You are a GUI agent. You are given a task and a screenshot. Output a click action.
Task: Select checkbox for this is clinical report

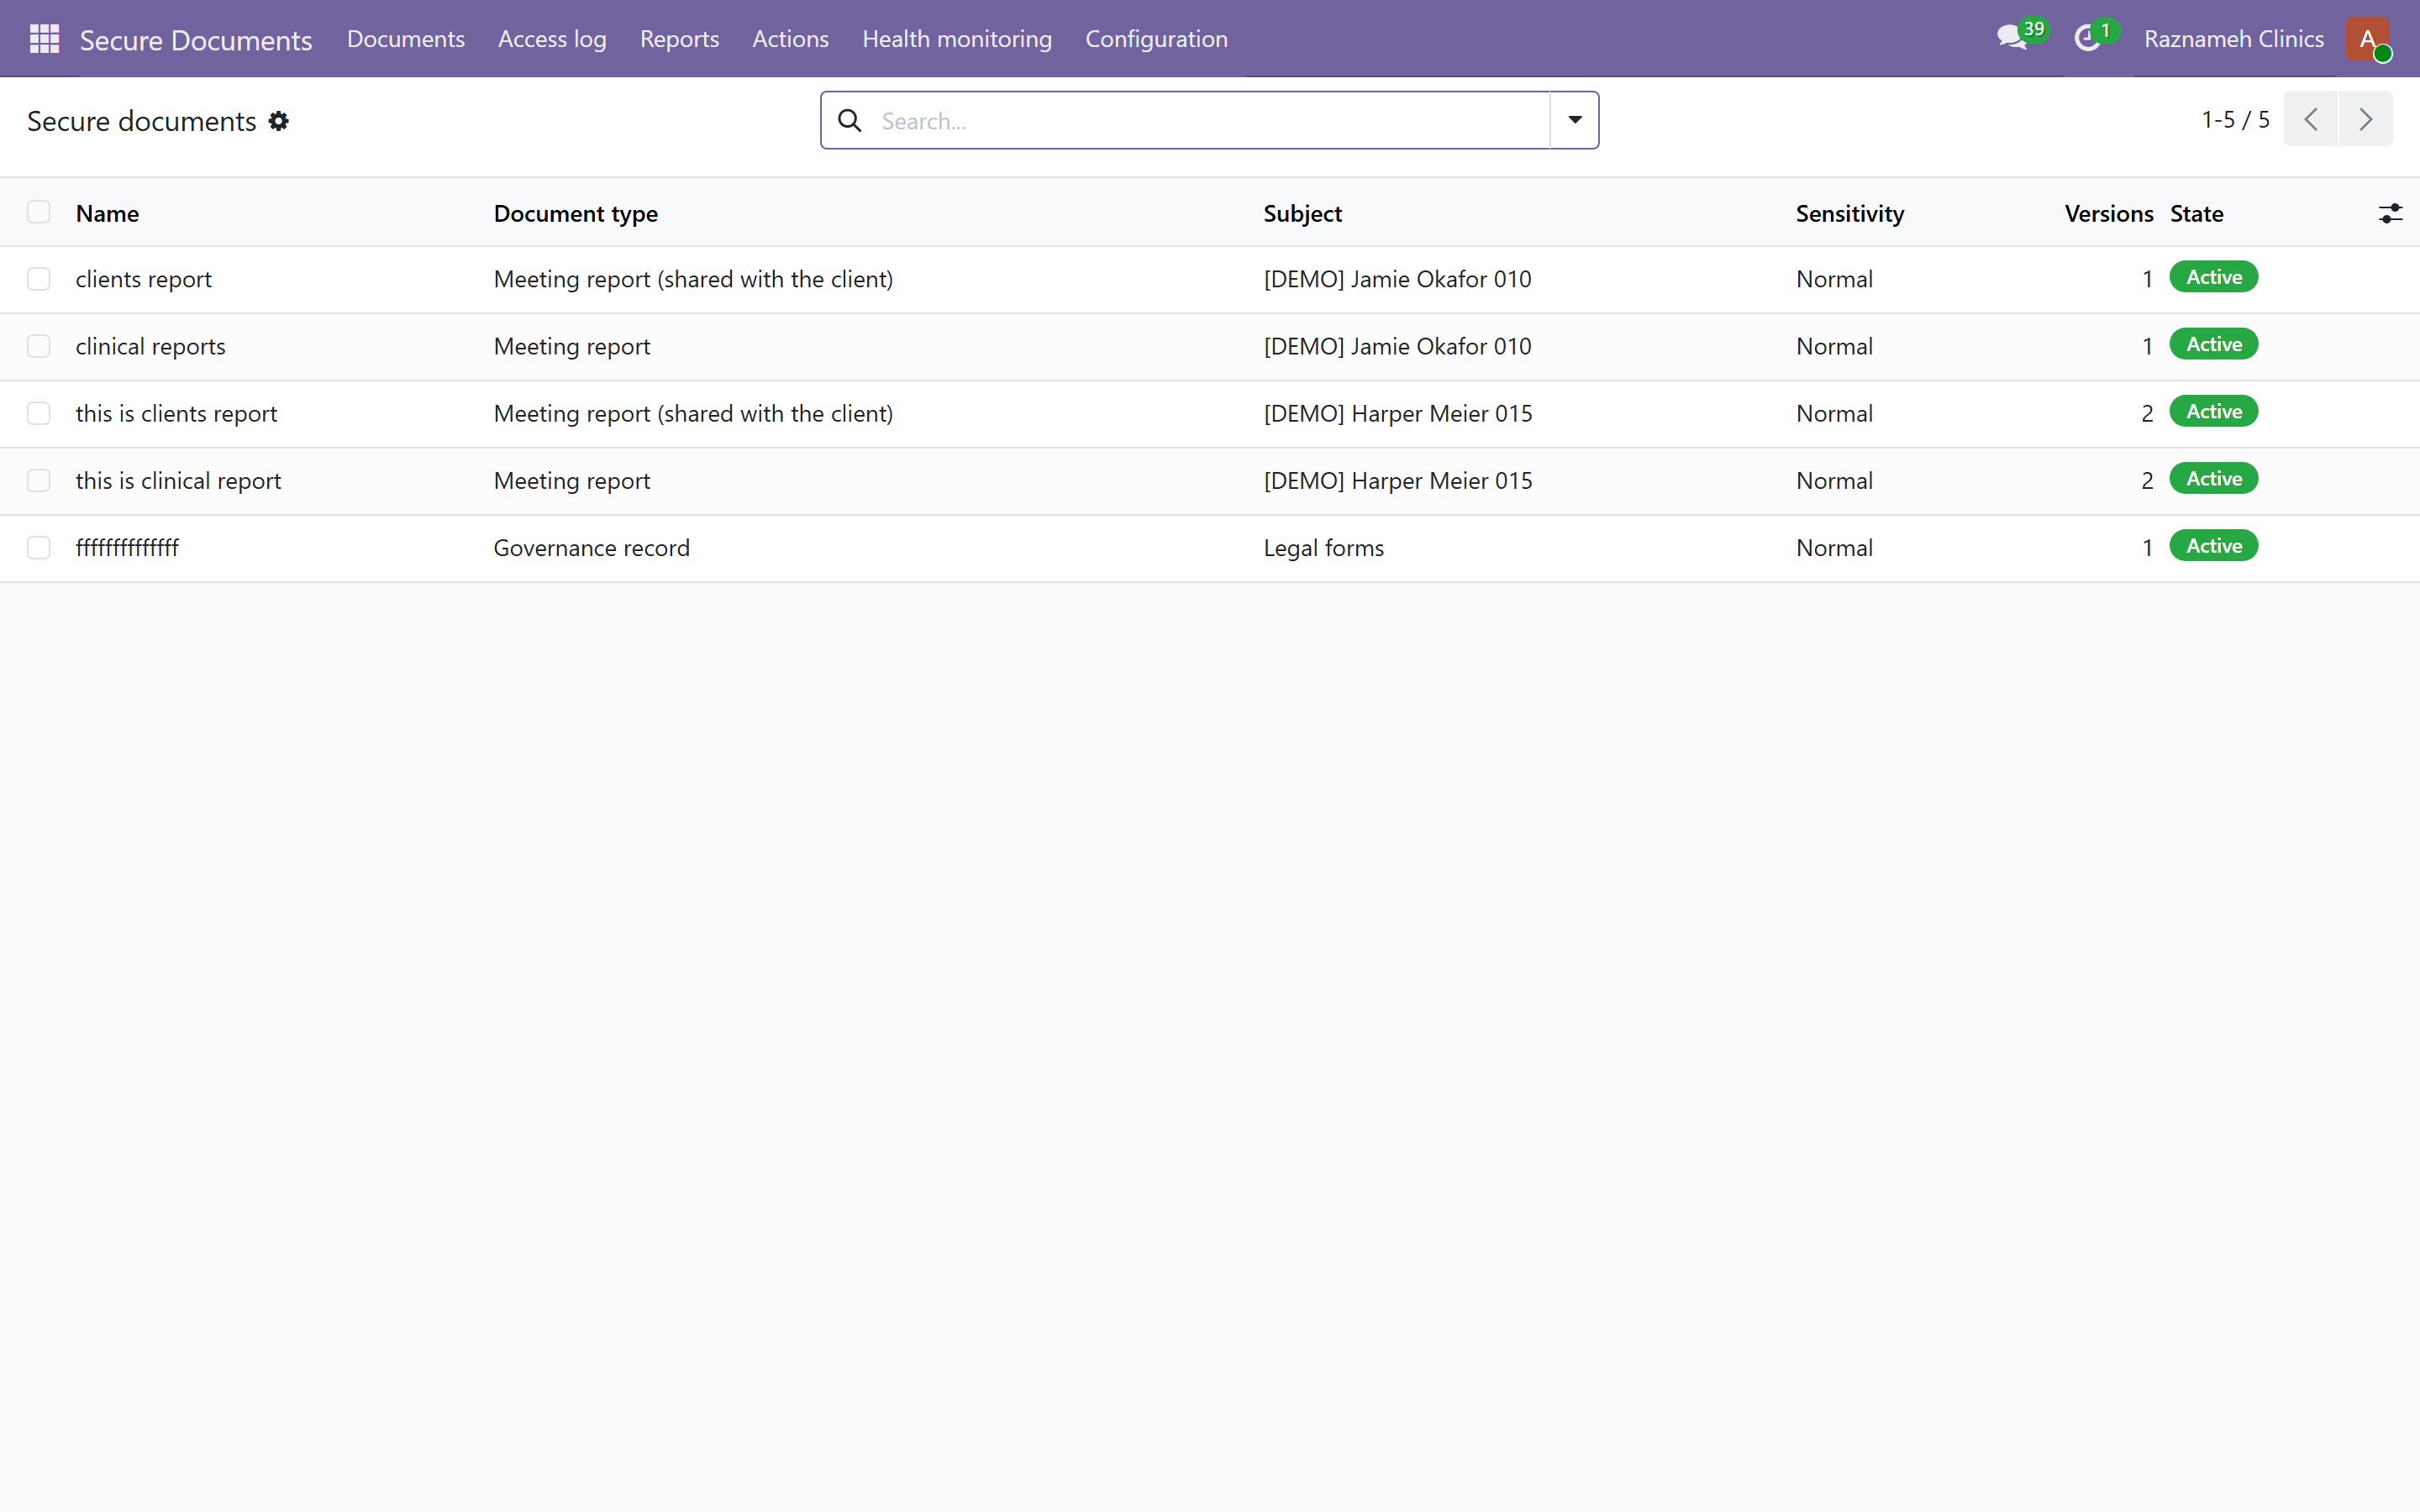click(39, 481)
